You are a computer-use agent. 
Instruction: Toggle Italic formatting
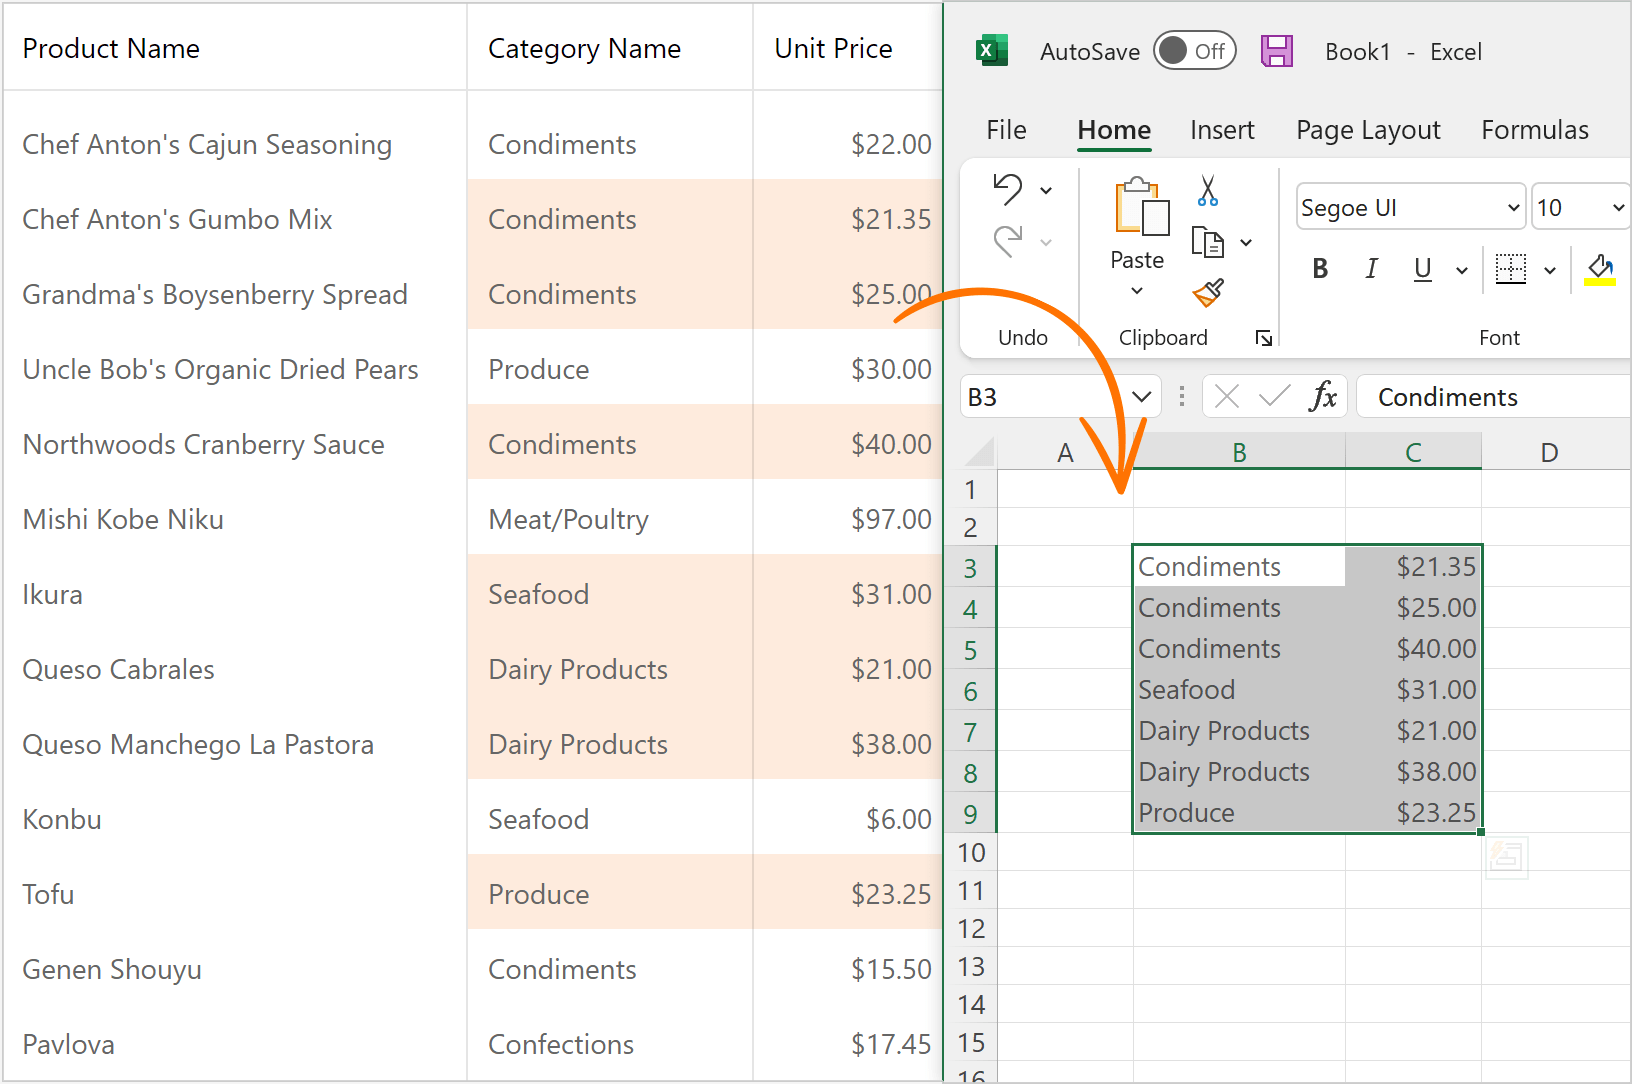tap(1371, 269)
